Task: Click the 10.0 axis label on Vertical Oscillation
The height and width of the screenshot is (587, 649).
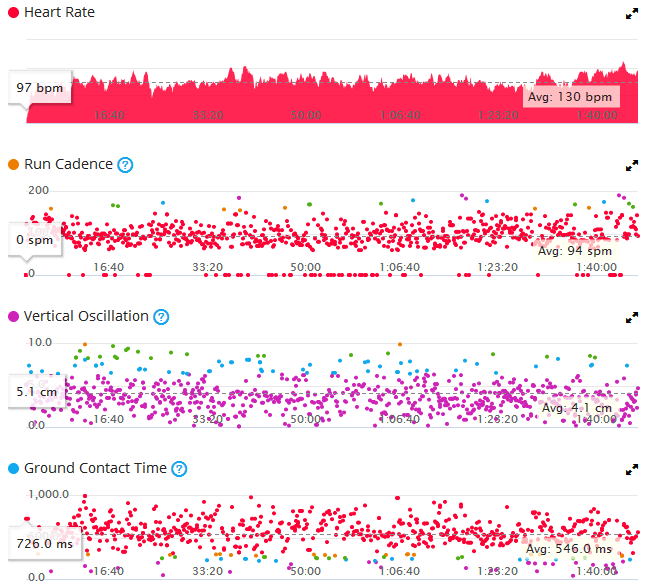Action: click(x=40, y=342)
